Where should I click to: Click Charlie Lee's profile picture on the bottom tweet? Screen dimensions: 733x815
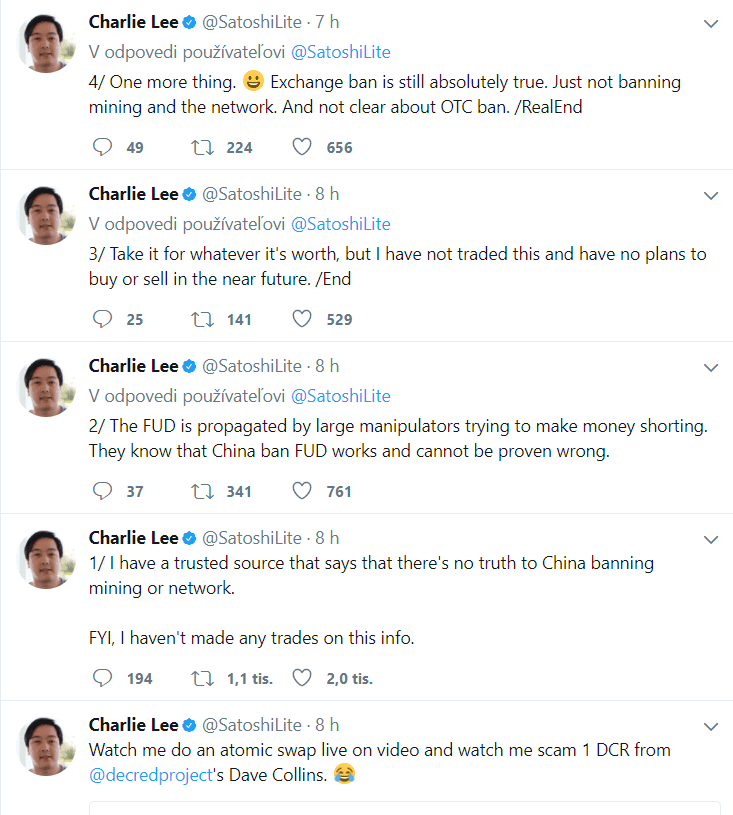coord(45,744)
